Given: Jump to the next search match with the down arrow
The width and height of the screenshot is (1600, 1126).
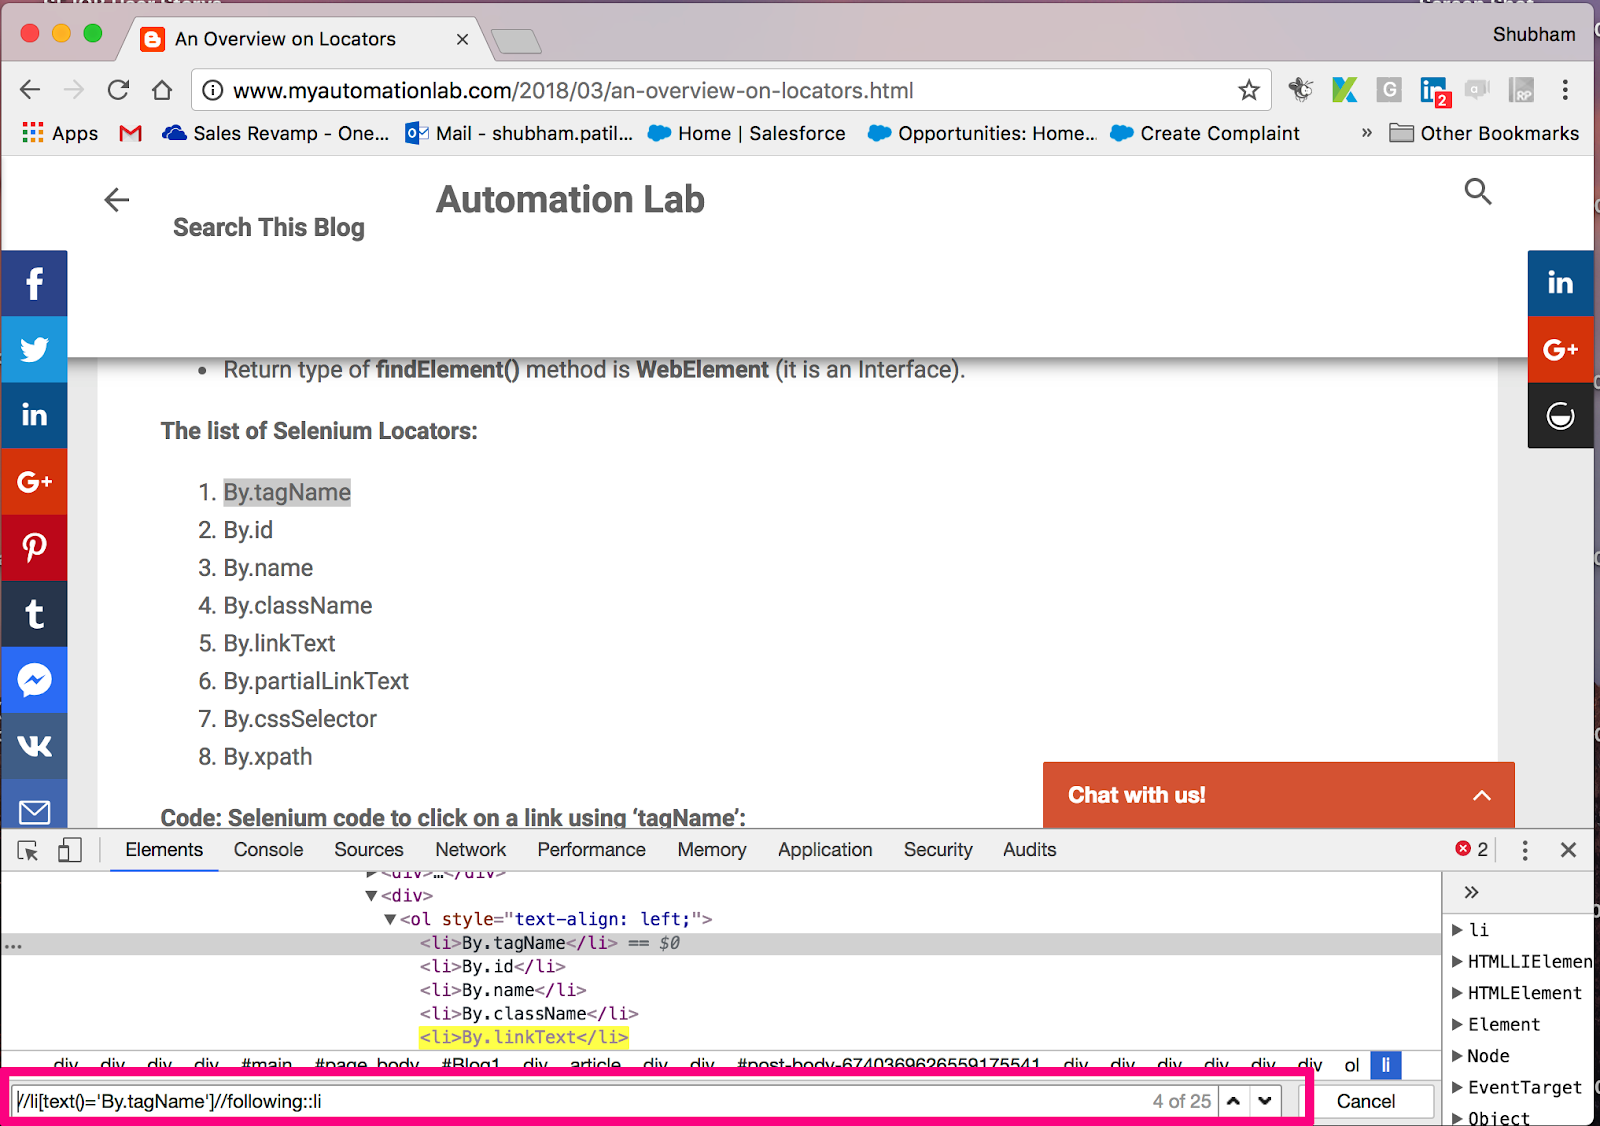Looking at the screenshot, I should pyautogui.click(x=1264, y=1100).
